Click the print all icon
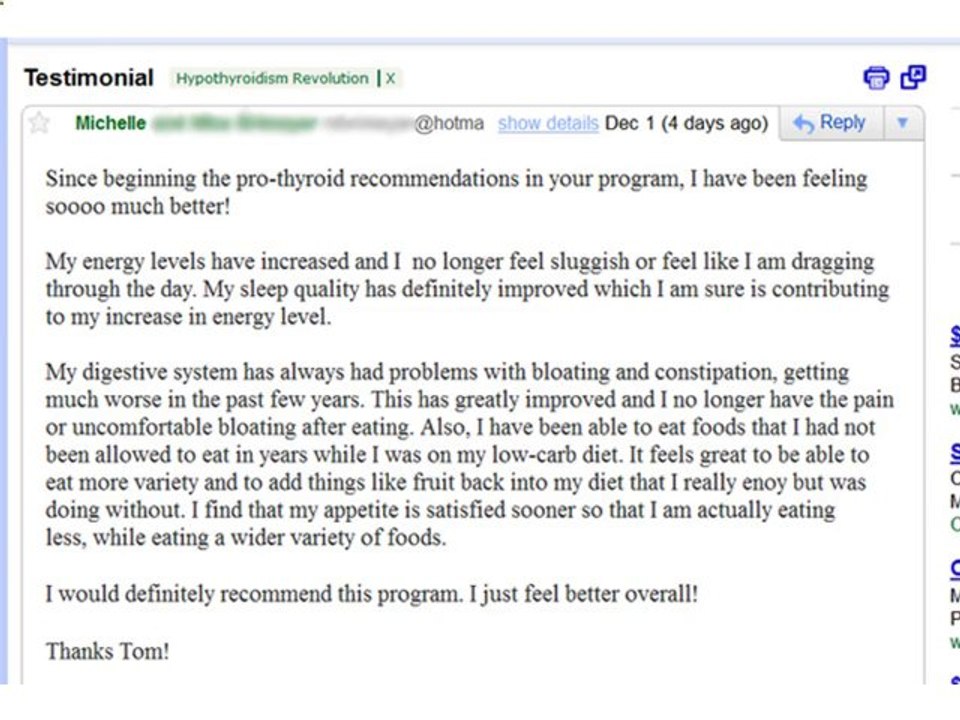This screenshot has height=720, width=960. pyautogui.click(x=876, y=78)
